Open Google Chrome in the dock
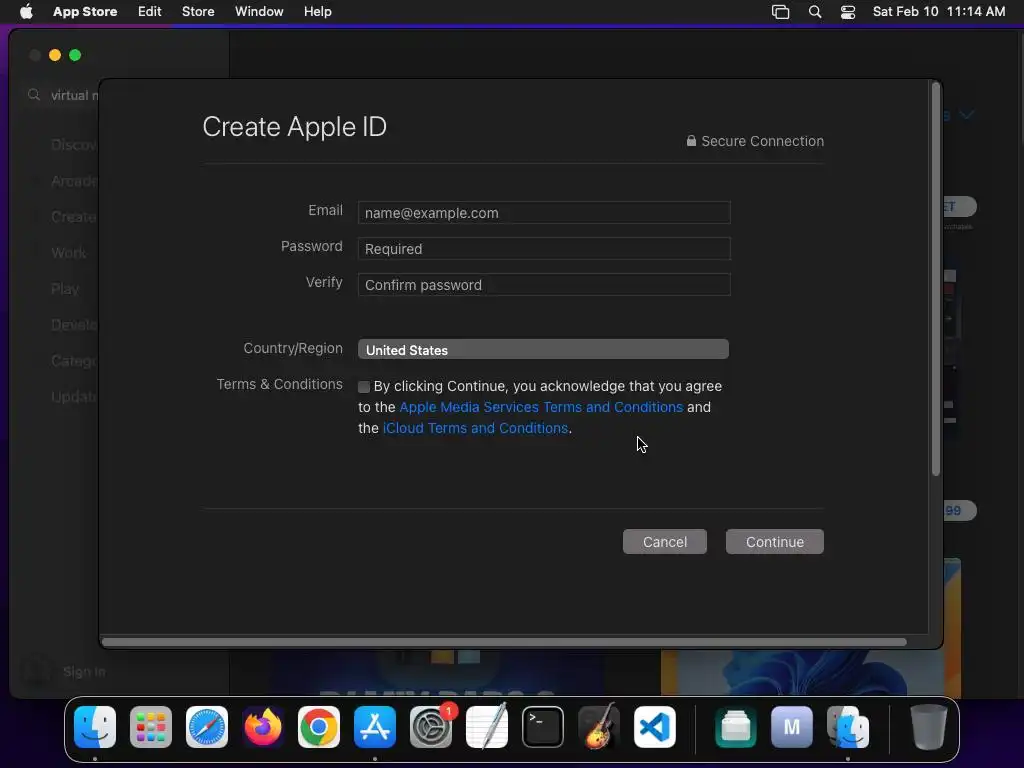 click(319, 727)
